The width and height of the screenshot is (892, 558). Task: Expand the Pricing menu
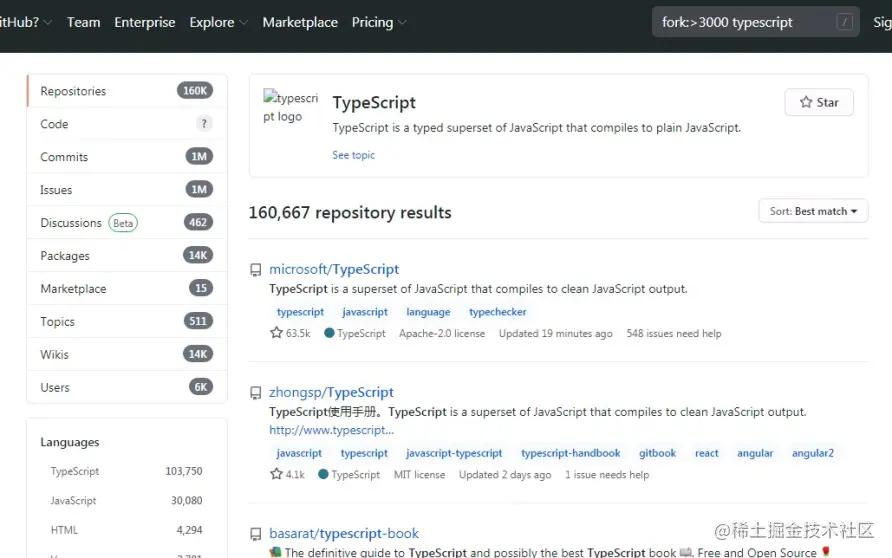click(x=379, y=22)
